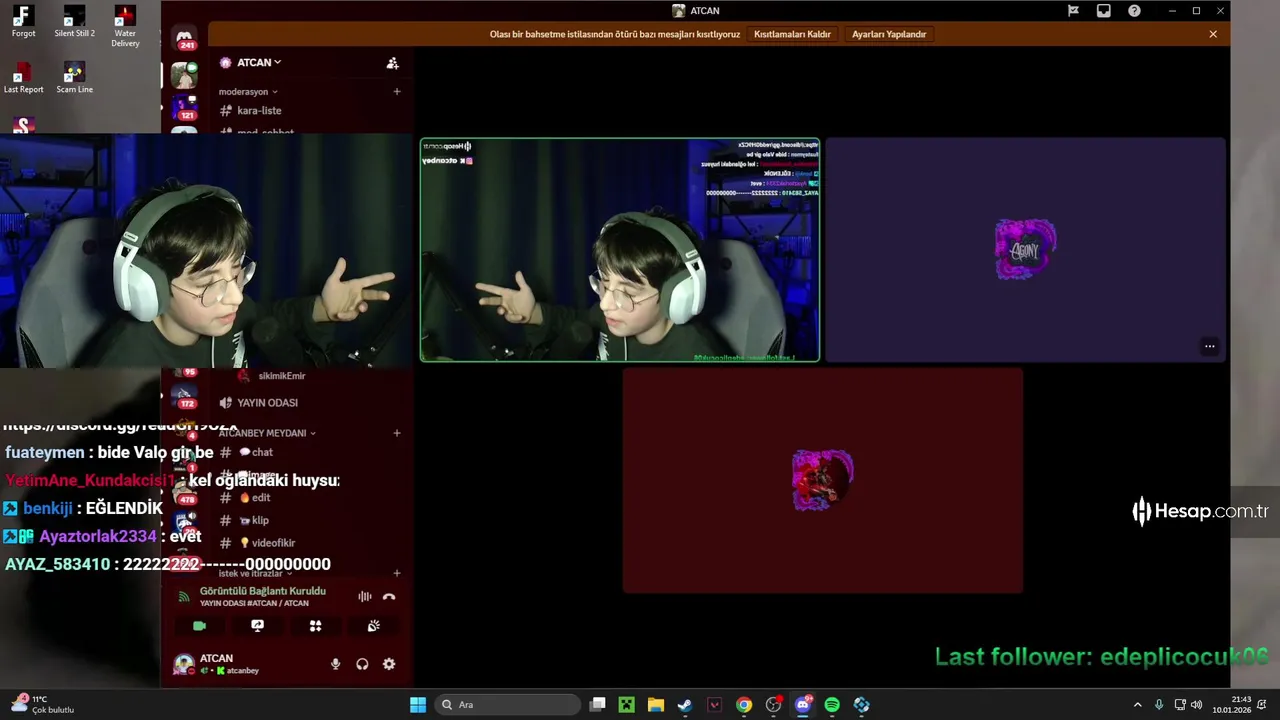Collapse the istek ve itirazlar category
The image size is (1280, 720).
[x=255, y=574]
